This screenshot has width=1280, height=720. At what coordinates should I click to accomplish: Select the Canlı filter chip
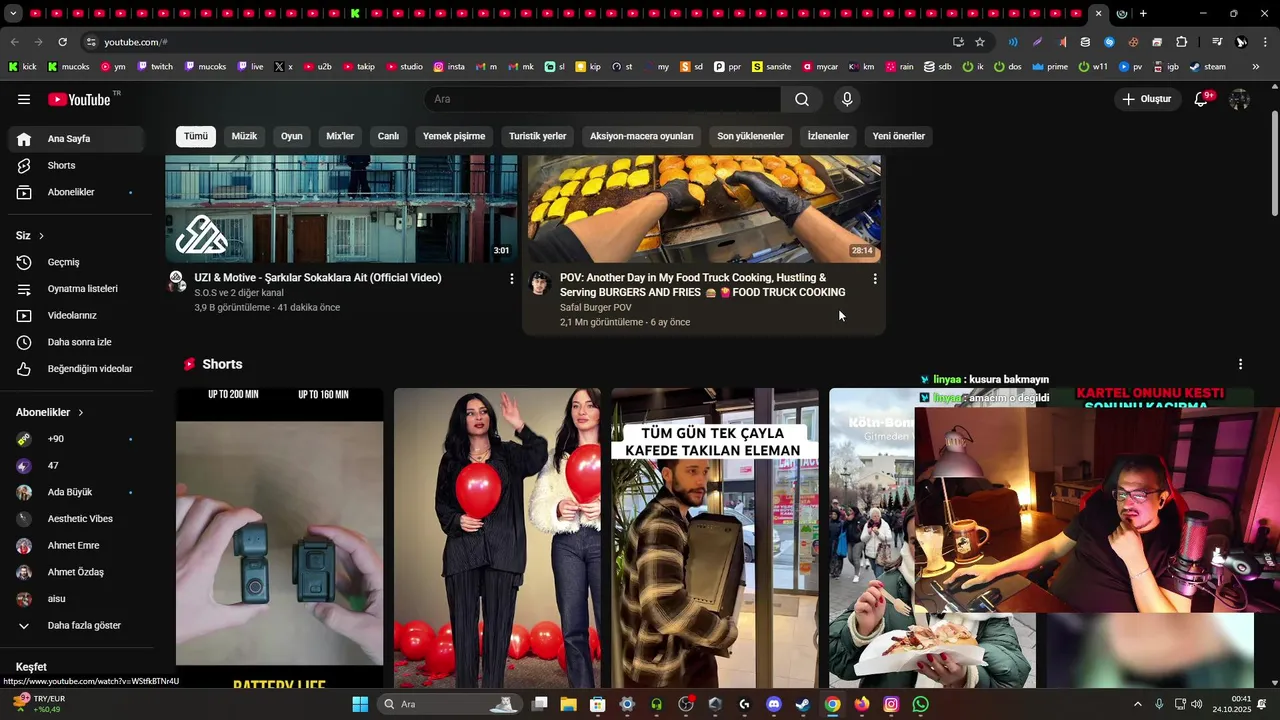pyautogui.click(x=388, y=136)
